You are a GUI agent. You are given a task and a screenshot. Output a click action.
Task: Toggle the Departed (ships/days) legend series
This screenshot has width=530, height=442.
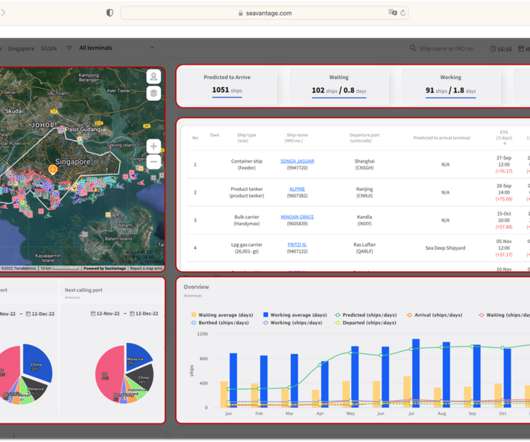point(366,323)
